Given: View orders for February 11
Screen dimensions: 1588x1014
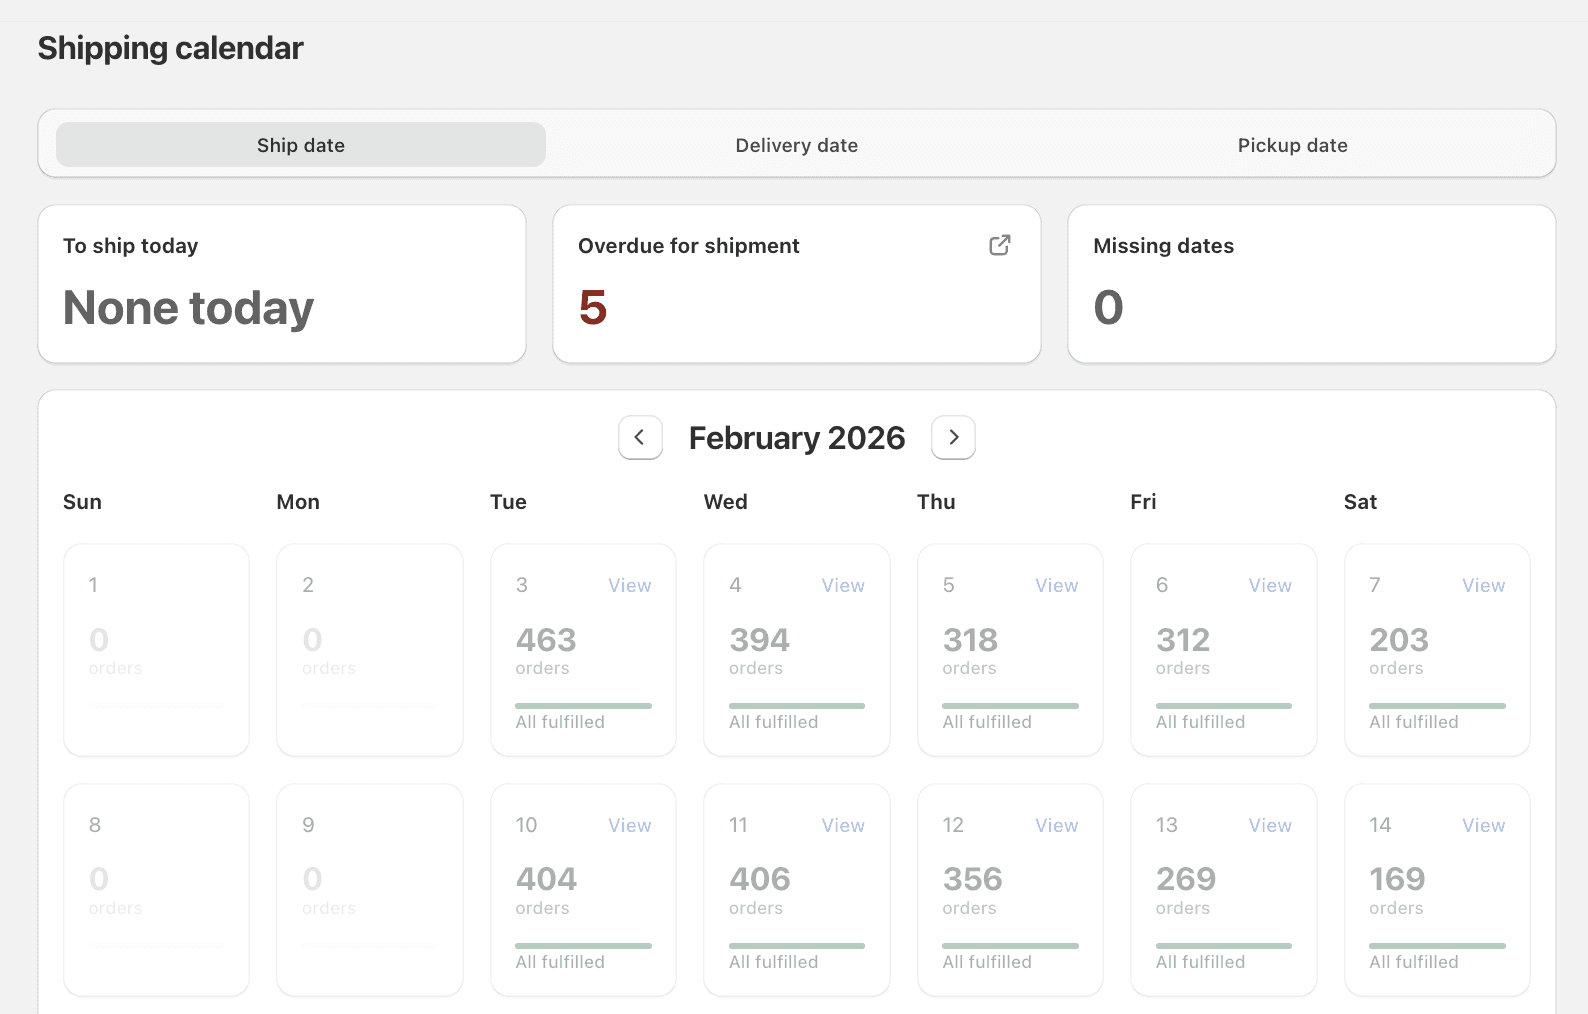Looking at the screenshot, I should [x=843, y=825].
